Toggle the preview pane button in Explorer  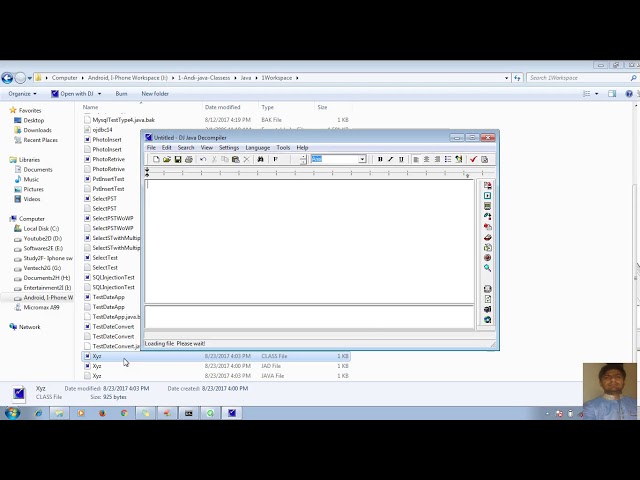coord(612,94)
